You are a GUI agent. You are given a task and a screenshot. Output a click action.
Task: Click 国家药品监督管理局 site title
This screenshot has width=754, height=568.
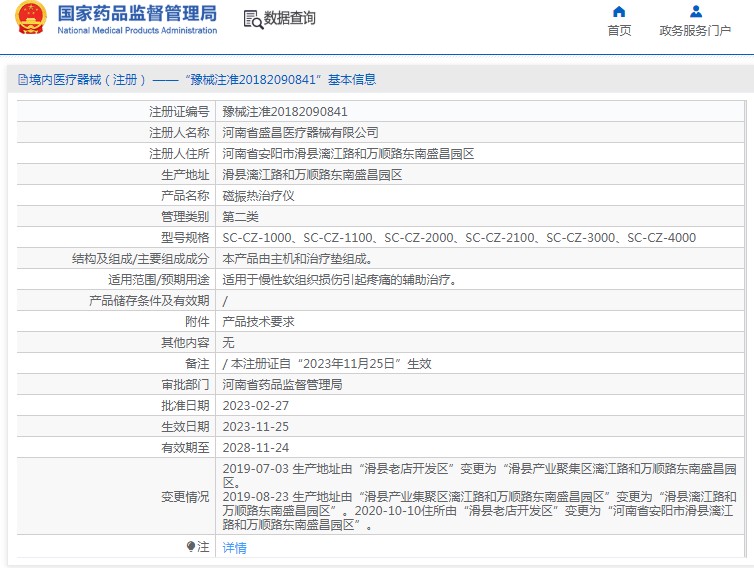click(x=138, y=13)
